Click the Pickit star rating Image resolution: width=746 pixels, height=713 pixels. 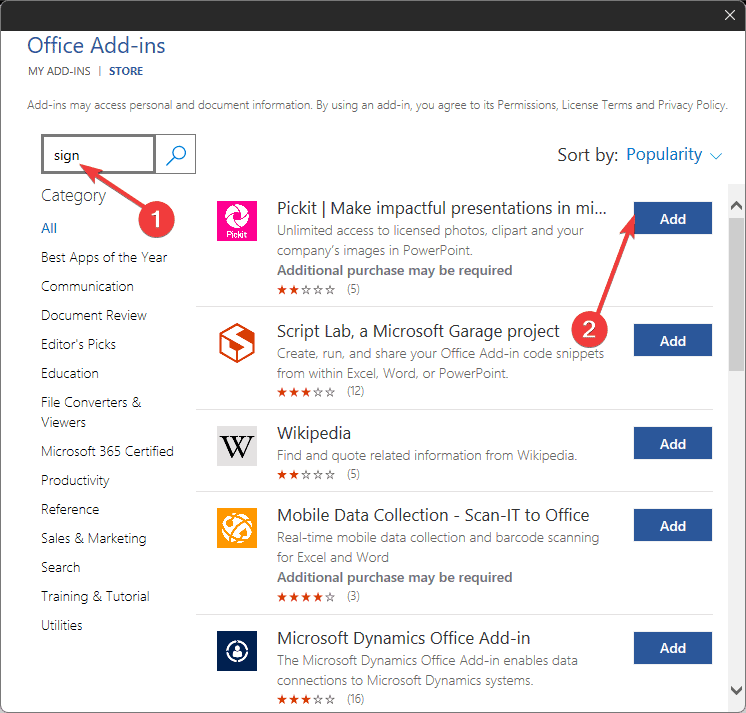click(x=306, y=290)
